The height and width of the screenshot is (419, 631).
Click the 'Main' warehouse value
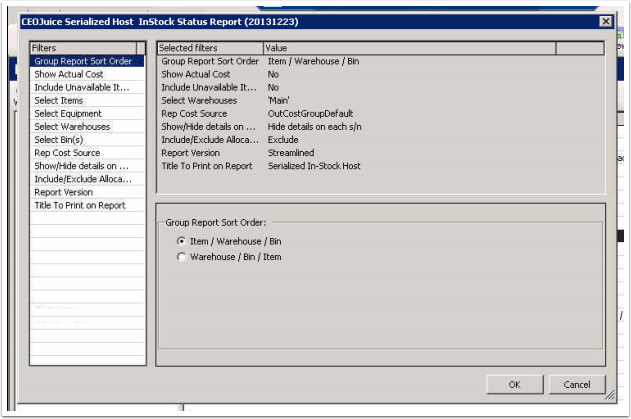point(278,101)
